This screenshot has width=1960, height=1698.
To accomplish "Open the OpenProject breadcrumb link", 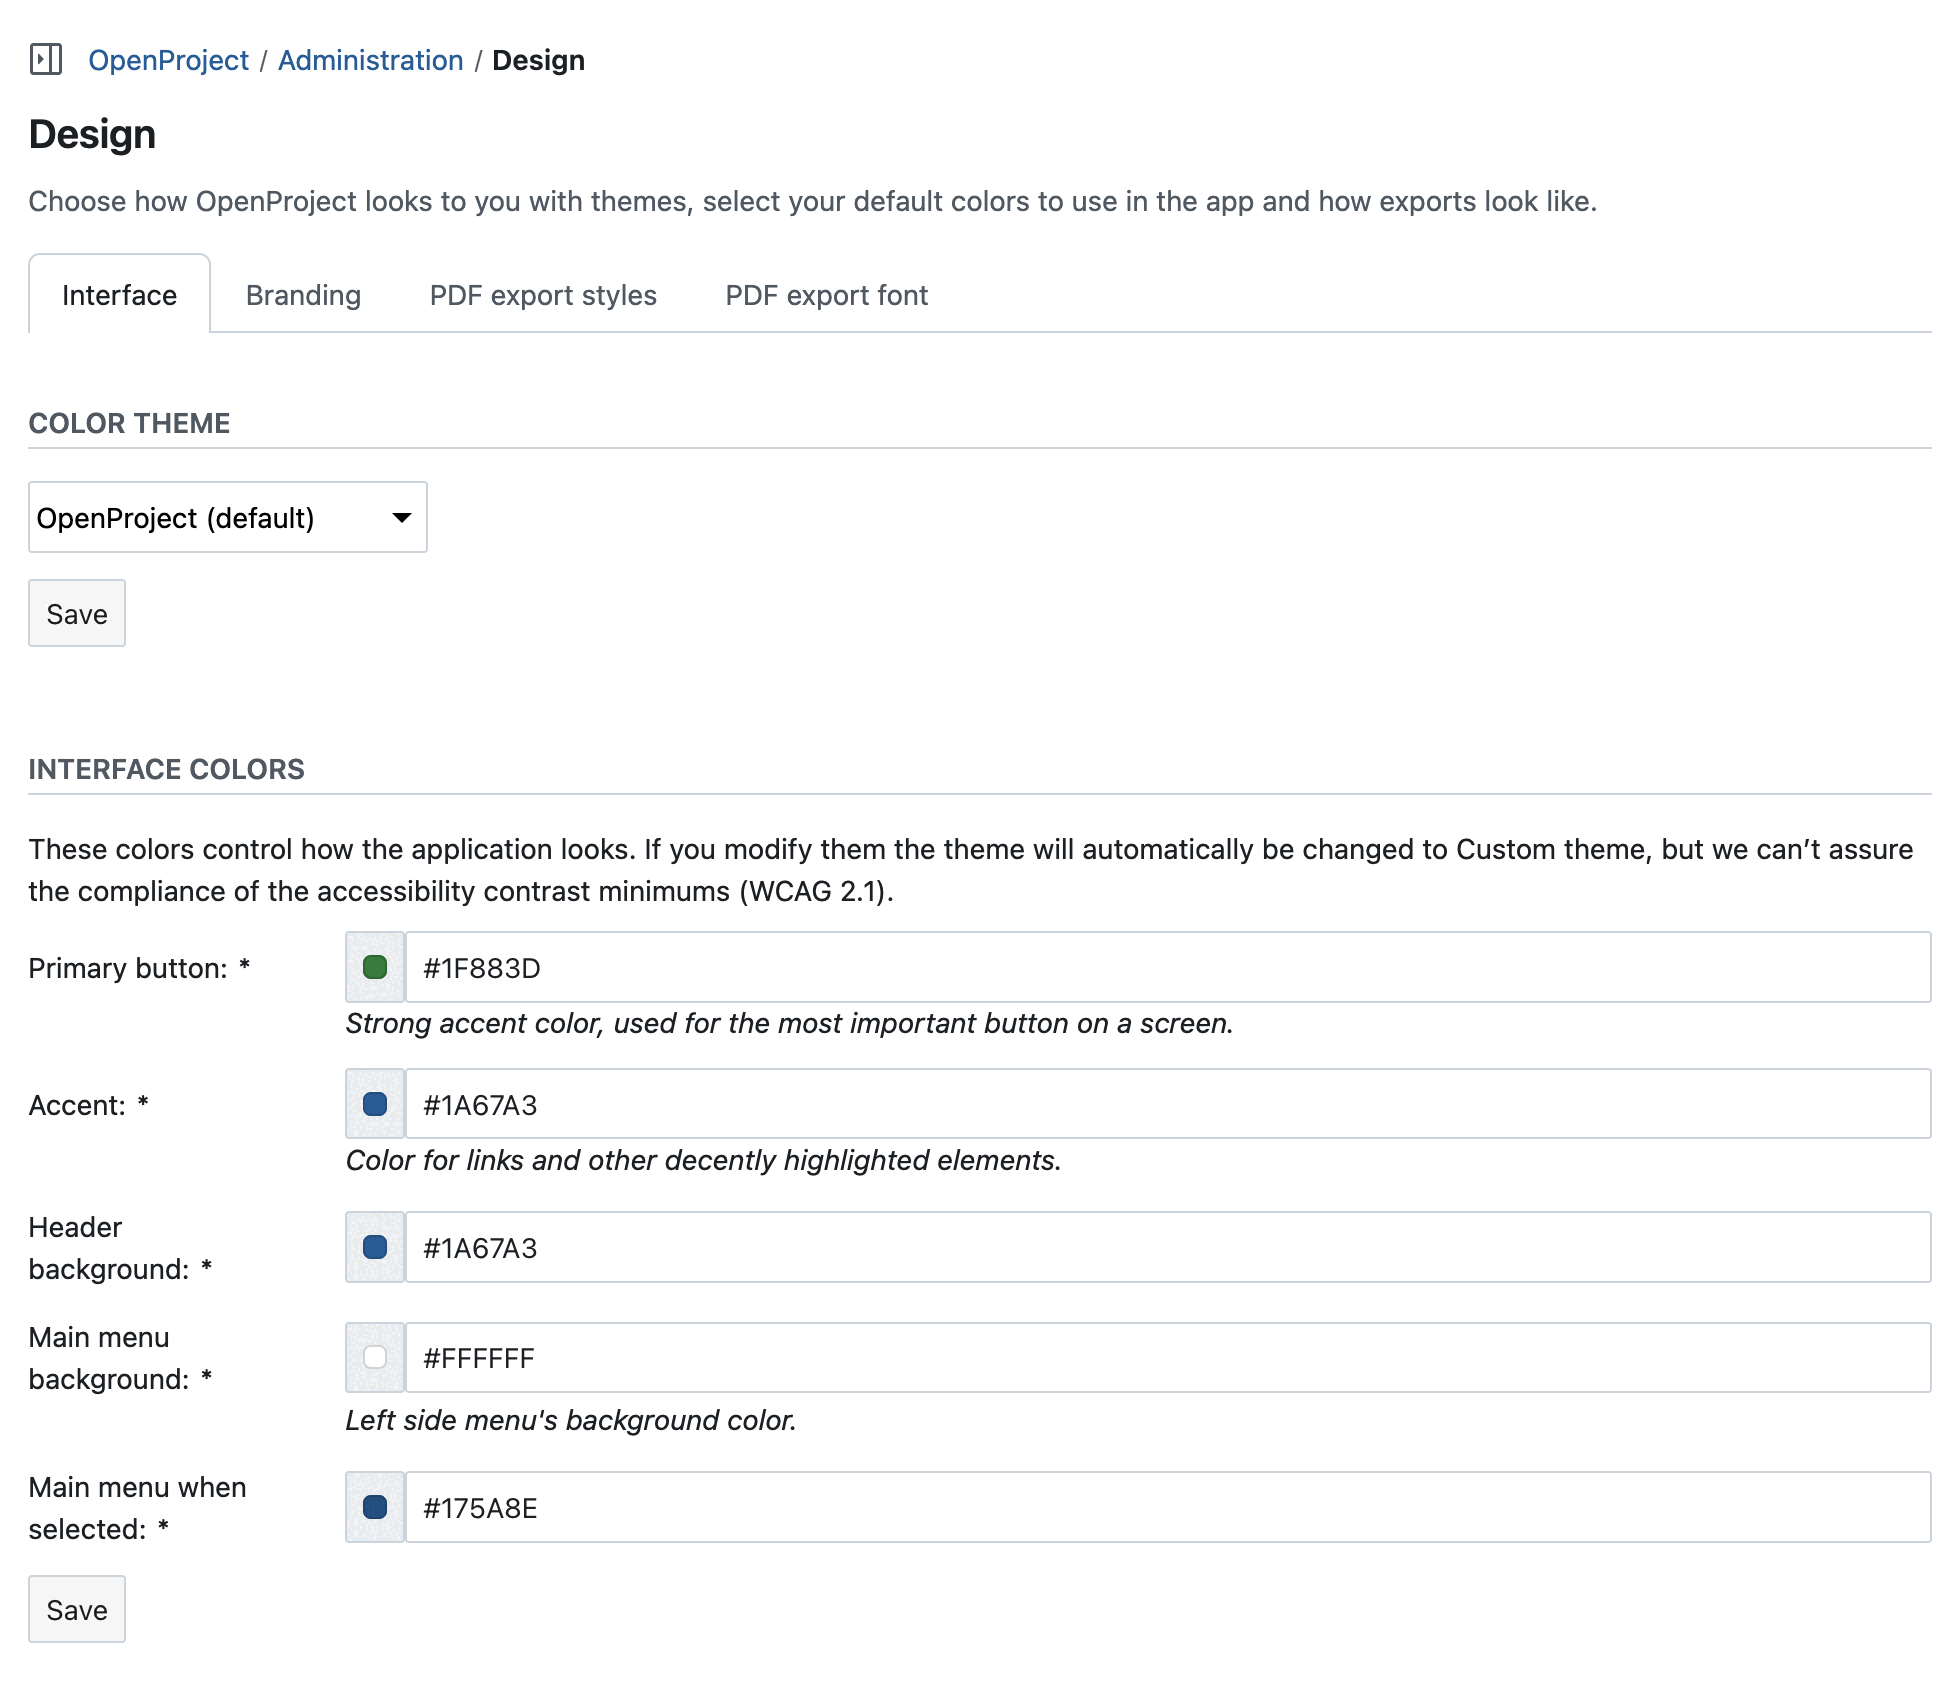I will (169, 60).
